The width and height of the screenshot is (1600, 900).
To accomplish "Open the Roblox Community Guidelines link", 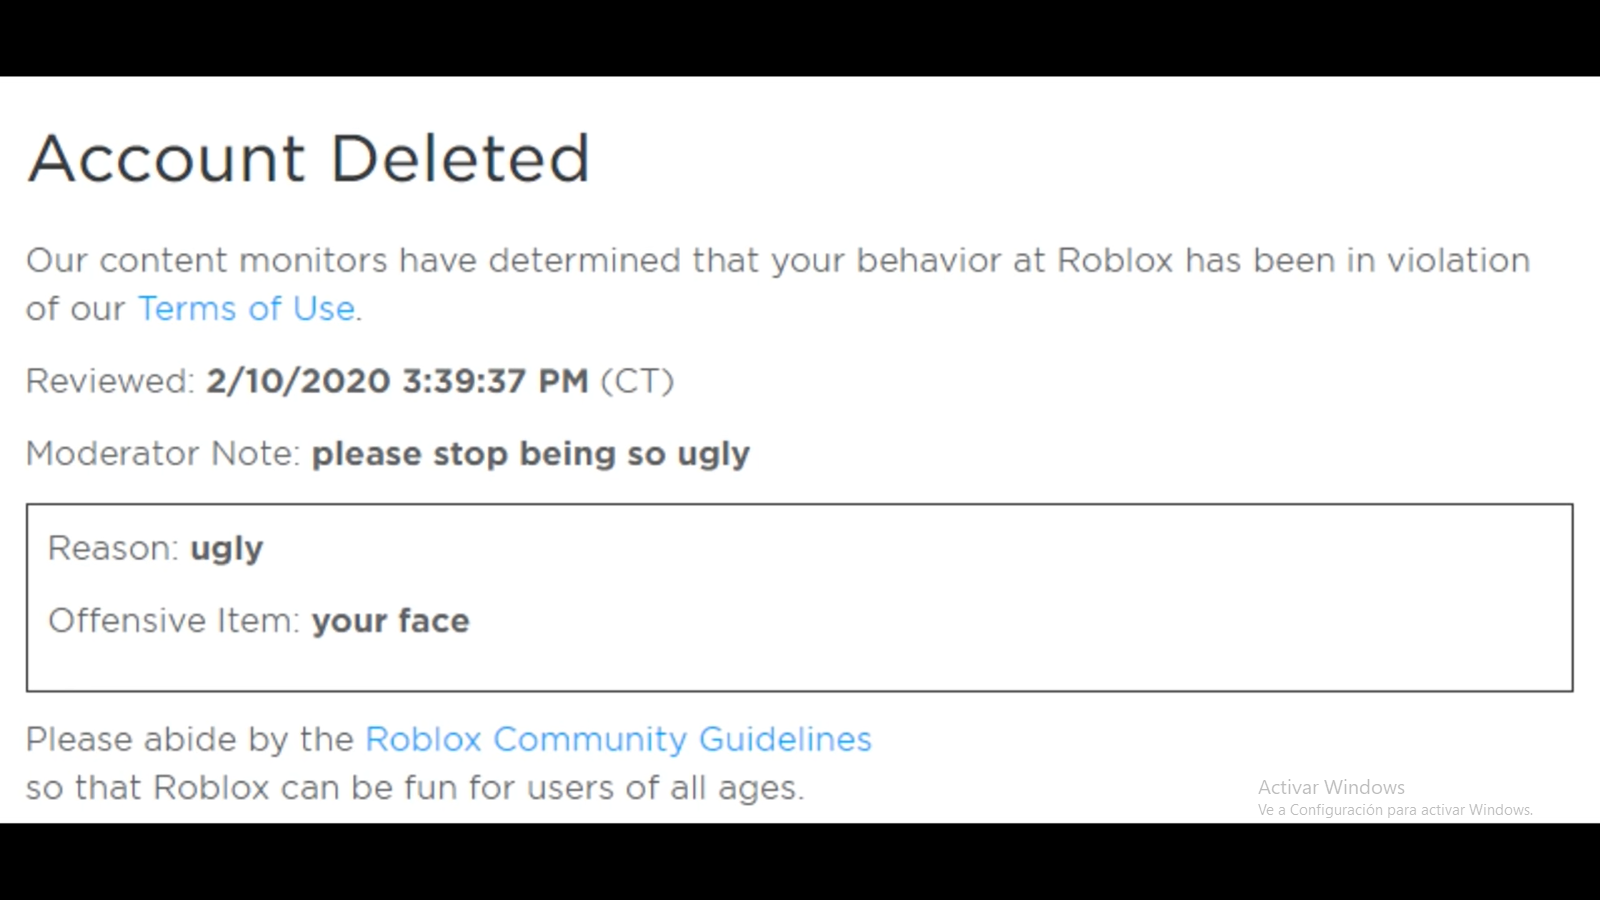I will (x=618, y=739).
